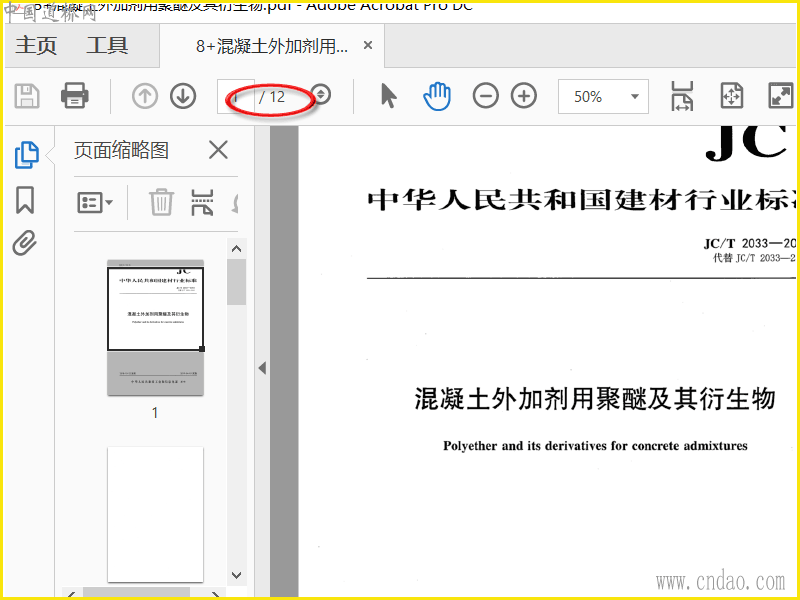Select the blank page 2 thumbnail
Image resolution: width=800 pixels, height=600 pixels.
(x=155, y=514)
